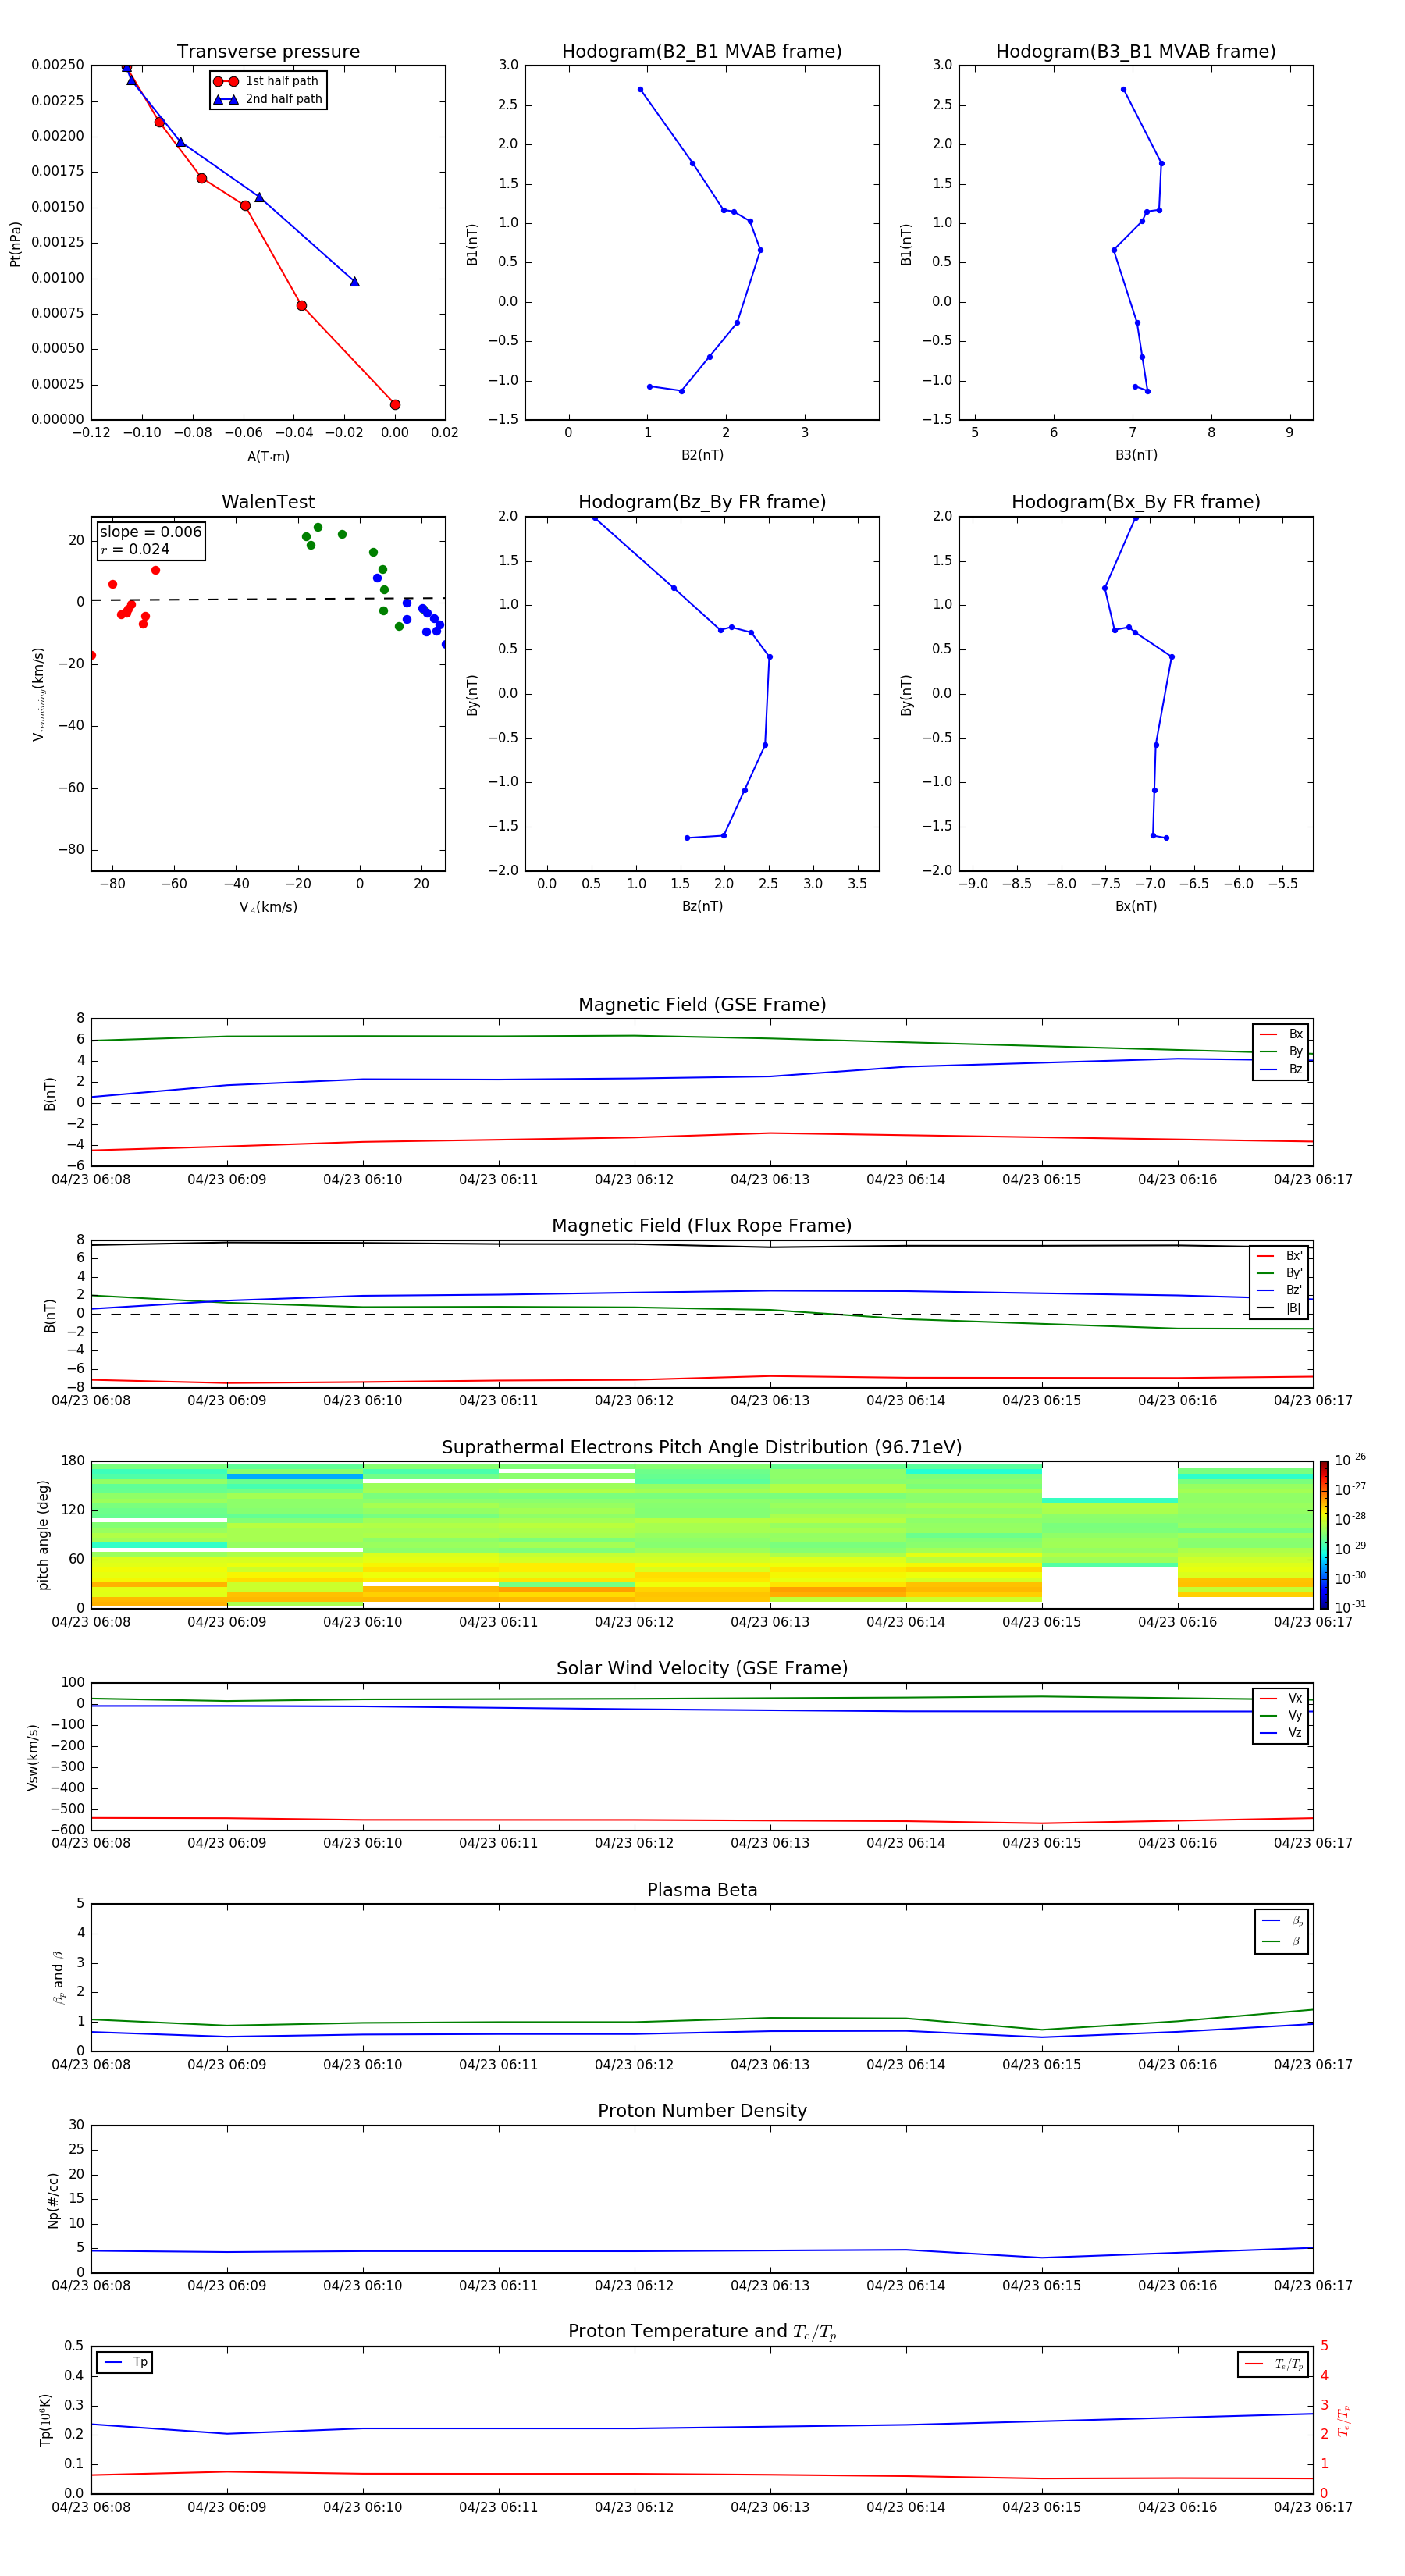Click 'Solar Wind Velocity (GSE Frame)' title
The image size is (1405, 2576).
point(702,1668)
